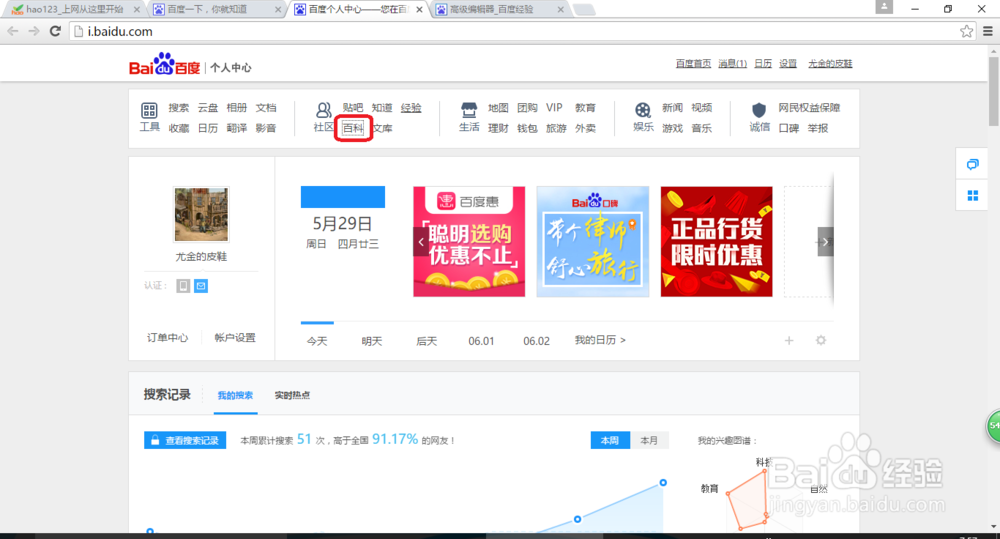1000x539 pixels.
Task: Click the chat bubble icon on right sidebar
Action: [x=973, y=165]
